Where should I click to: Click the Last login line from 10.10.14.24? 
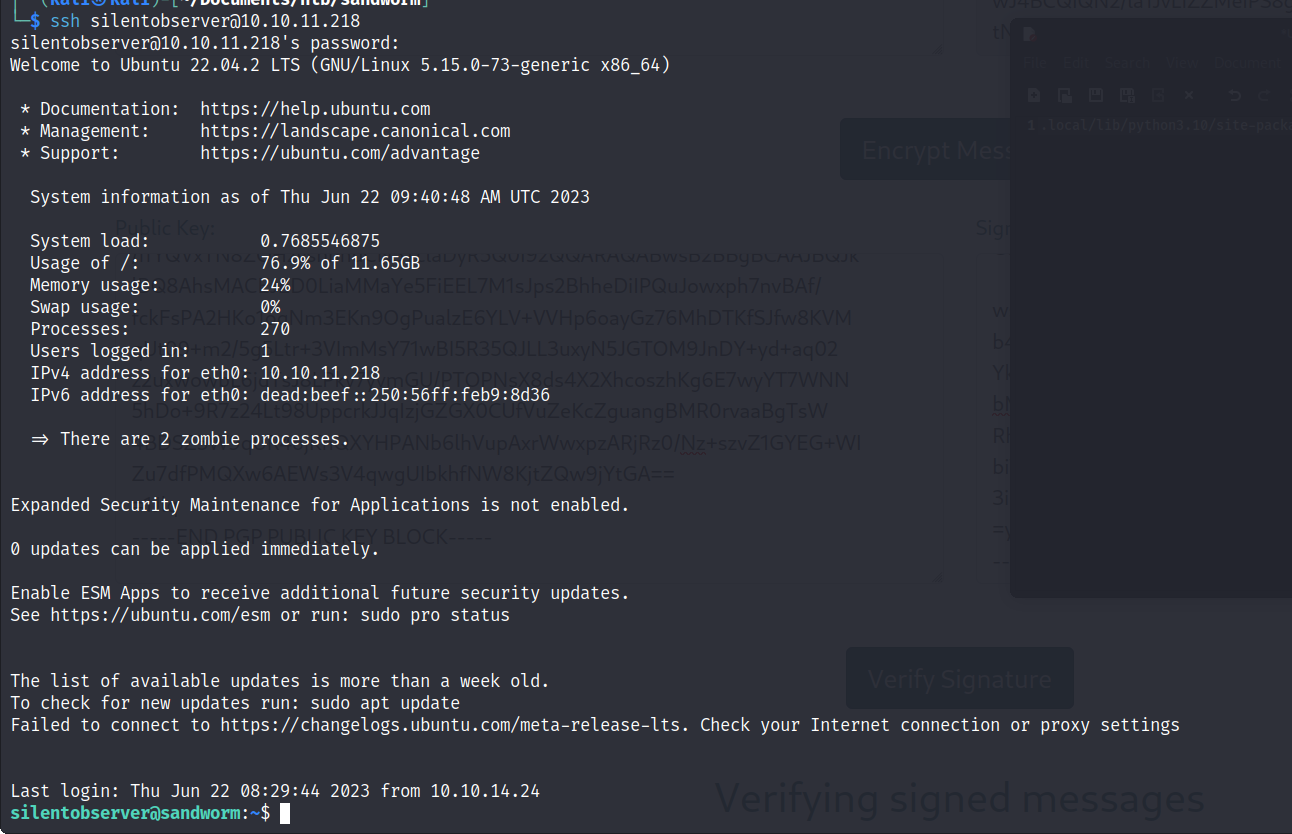tap(275, 791)
